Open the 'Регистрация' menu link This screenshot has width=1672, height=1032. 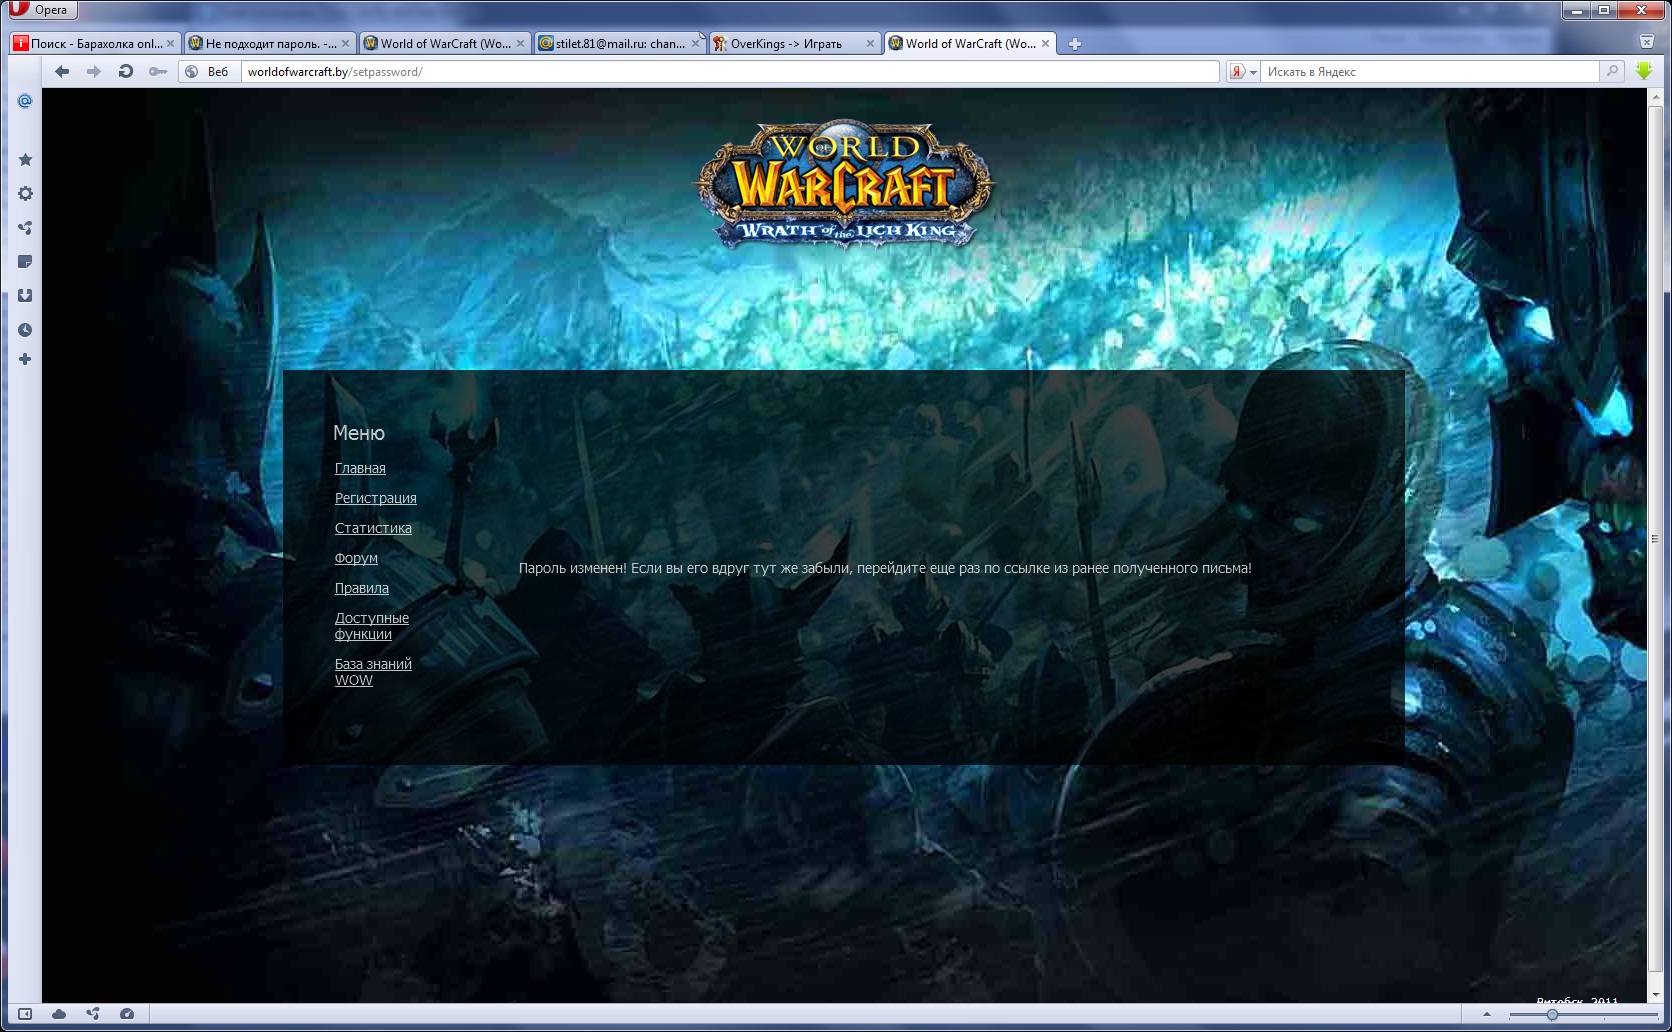376,498
